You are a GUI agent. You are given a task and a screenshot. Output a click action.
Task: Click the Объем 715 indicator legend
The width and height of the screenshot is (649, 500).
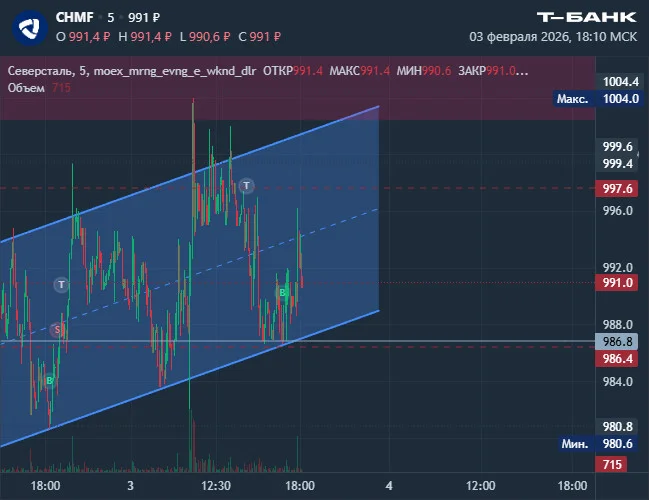(39, 88)
